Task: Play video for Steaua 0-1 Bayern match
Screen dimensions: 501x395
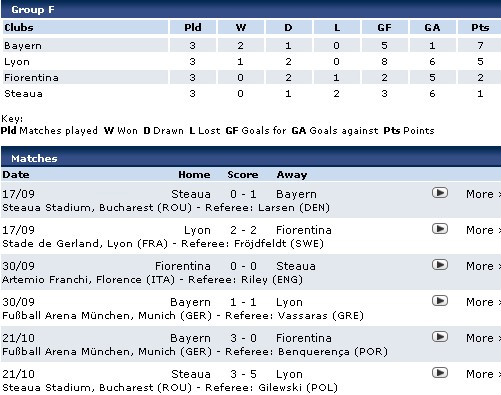Action: (x=440, y=193)
